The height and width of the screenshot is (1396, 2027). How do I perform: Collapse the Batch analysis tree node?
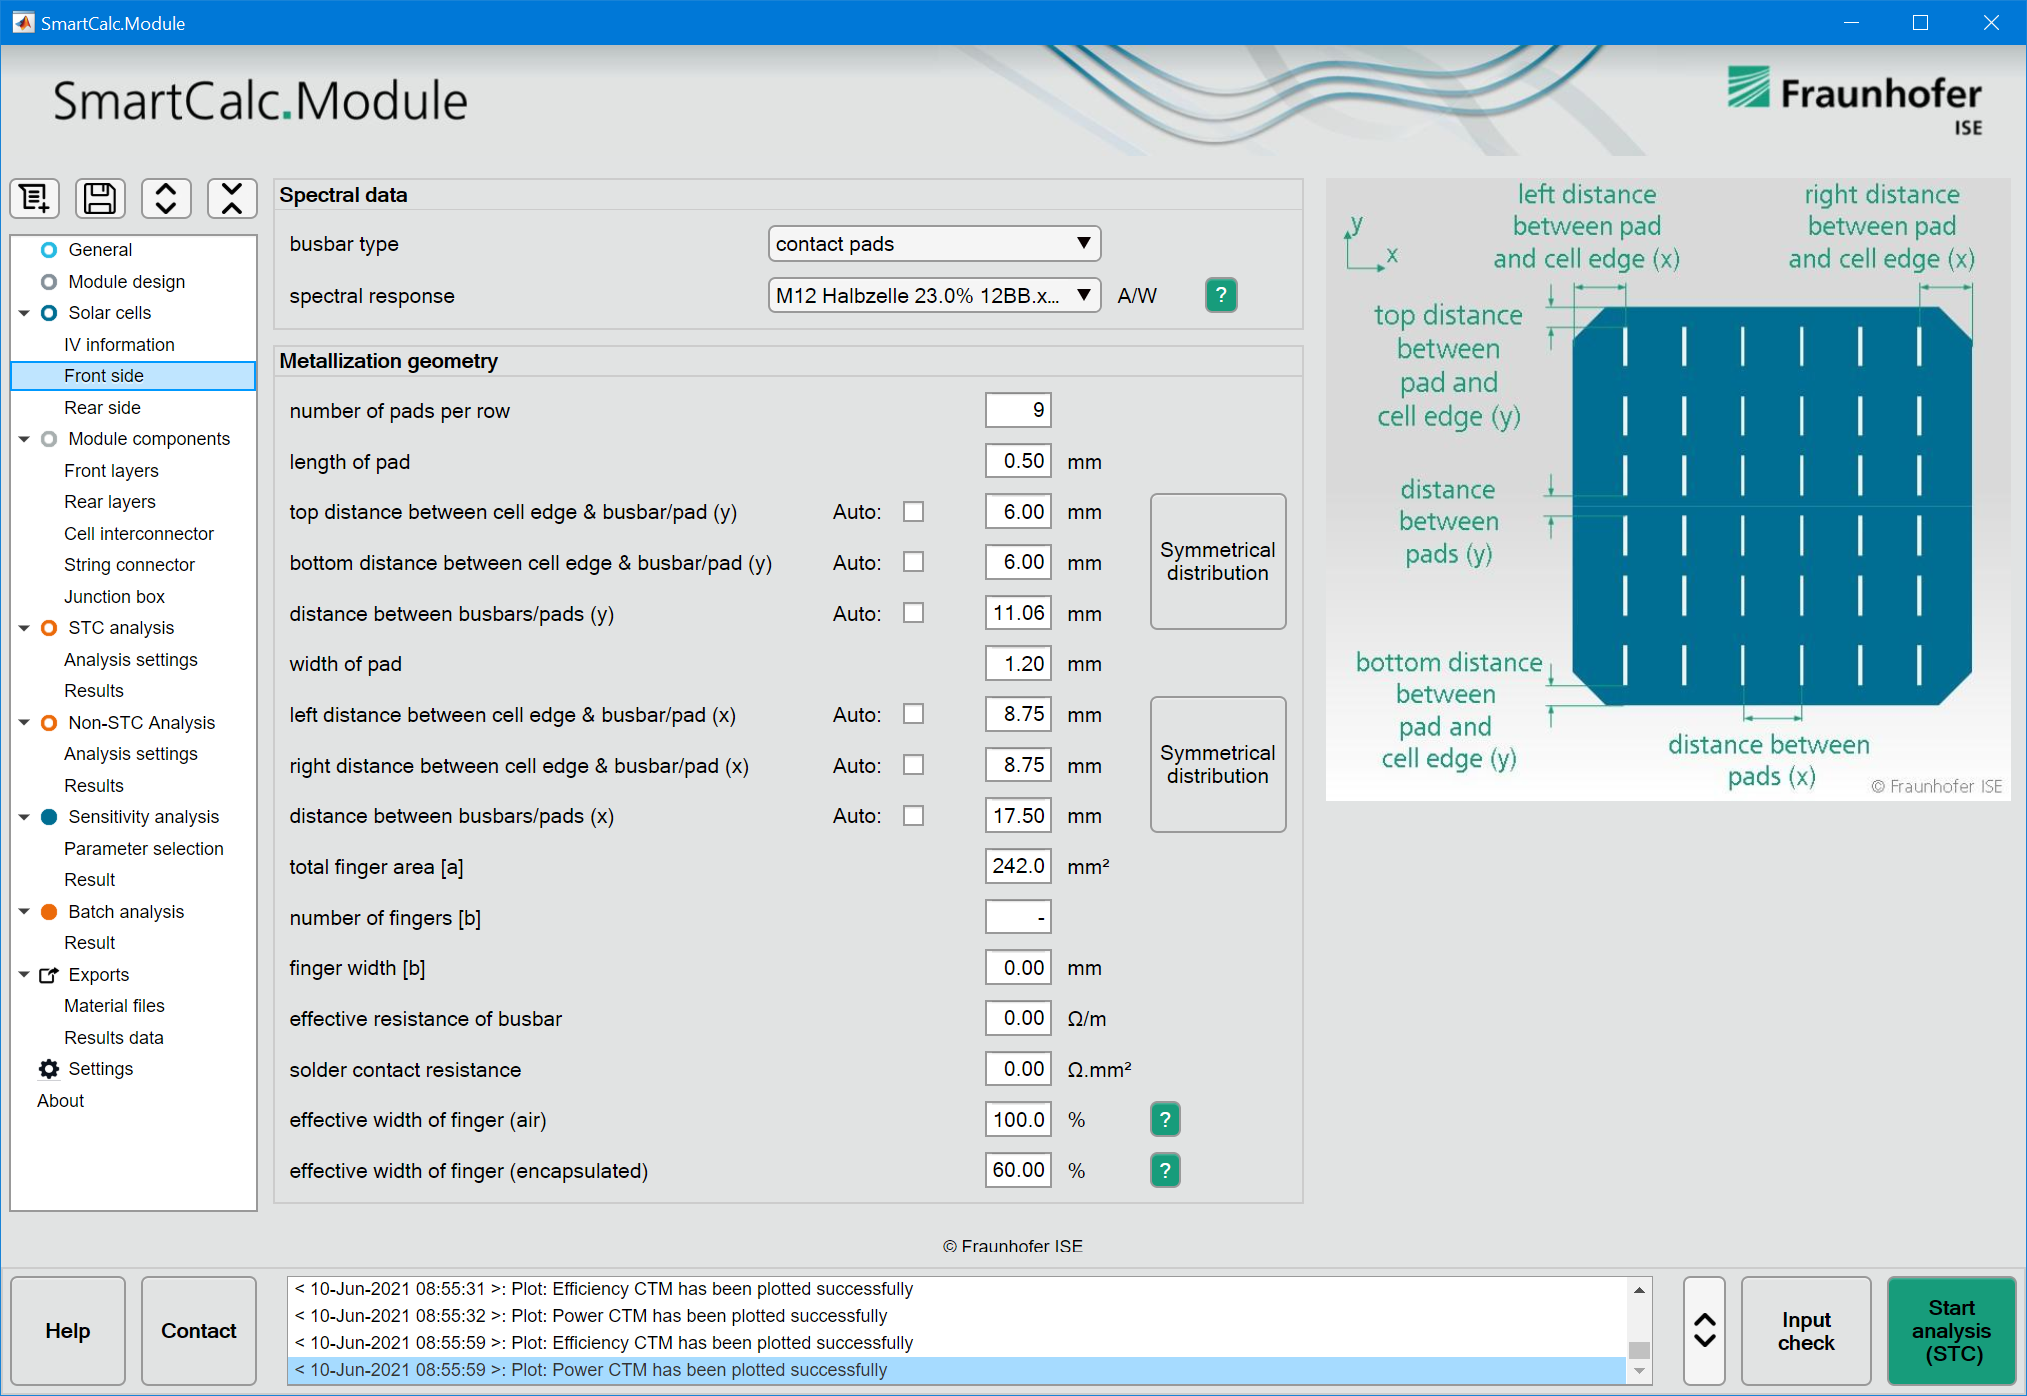tap(24, 912)
